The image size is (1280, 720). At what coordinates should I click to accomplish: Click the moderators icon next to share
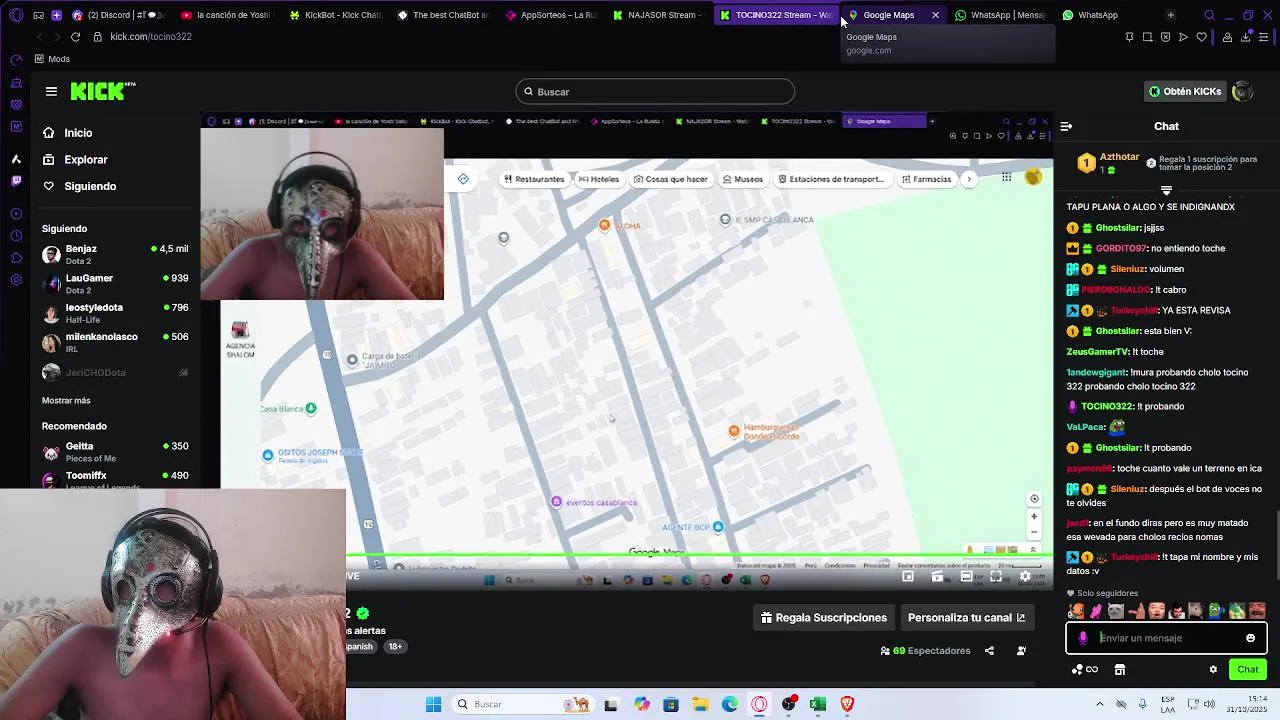click(1021, 651)
